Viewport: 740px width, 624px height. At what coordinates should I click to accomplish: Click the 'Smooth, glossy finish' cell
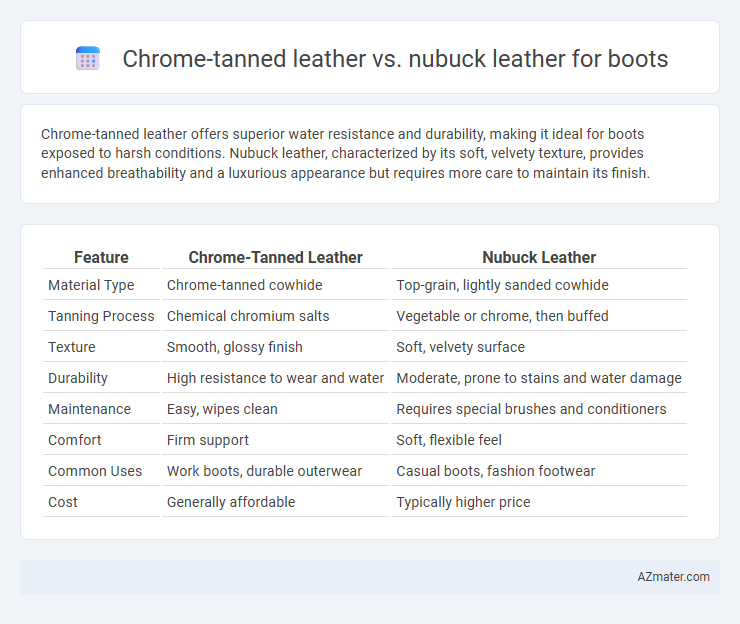click(235, 347)
